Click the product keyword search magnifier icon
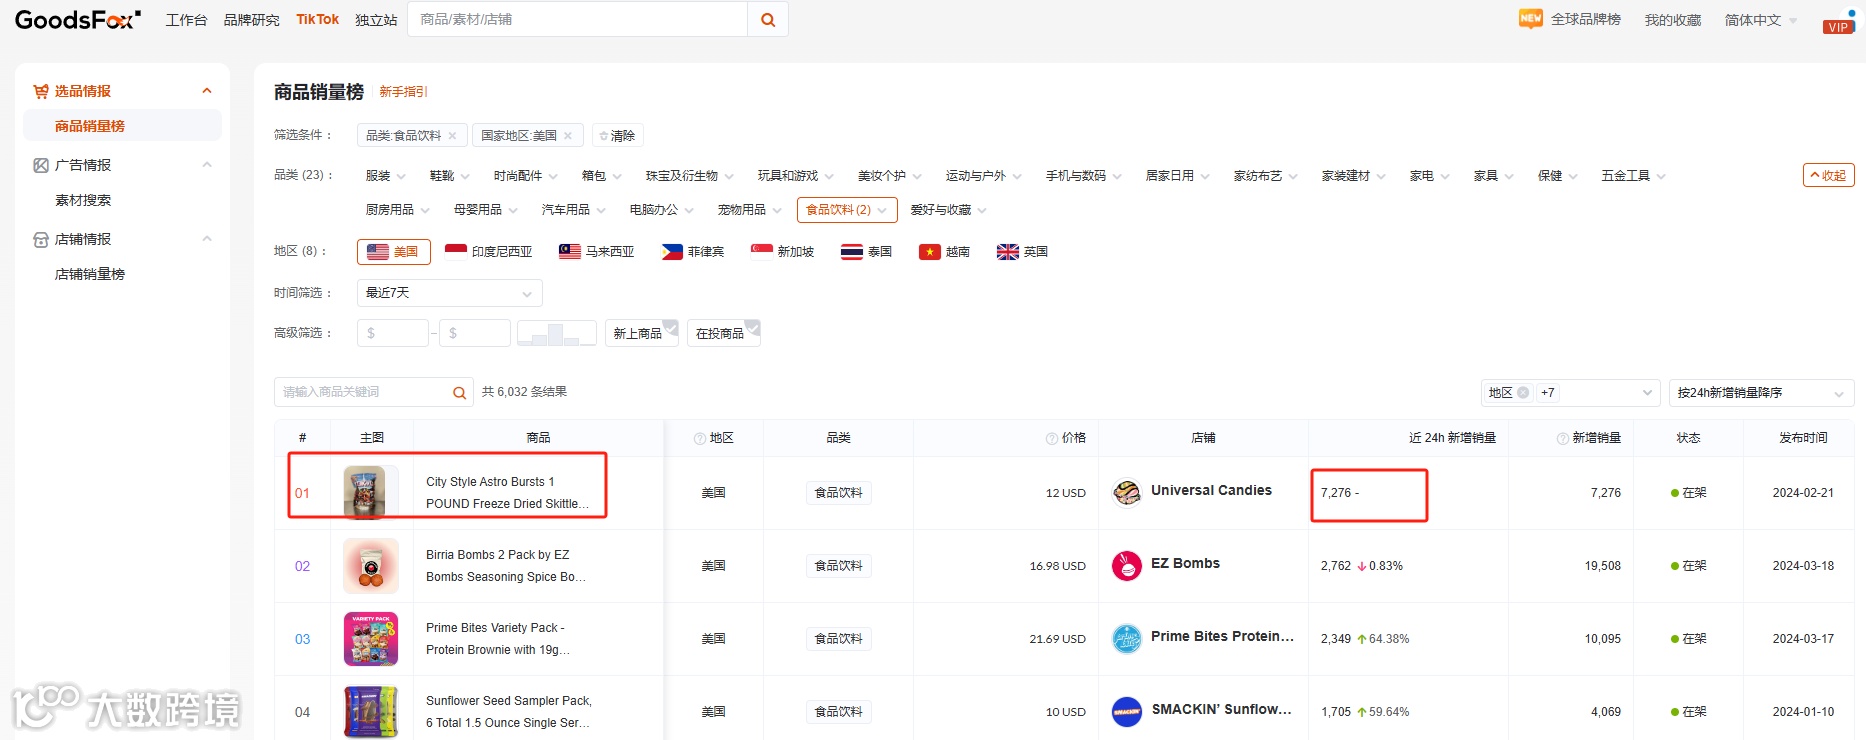The image size is (1866, 740). point(459,392)
